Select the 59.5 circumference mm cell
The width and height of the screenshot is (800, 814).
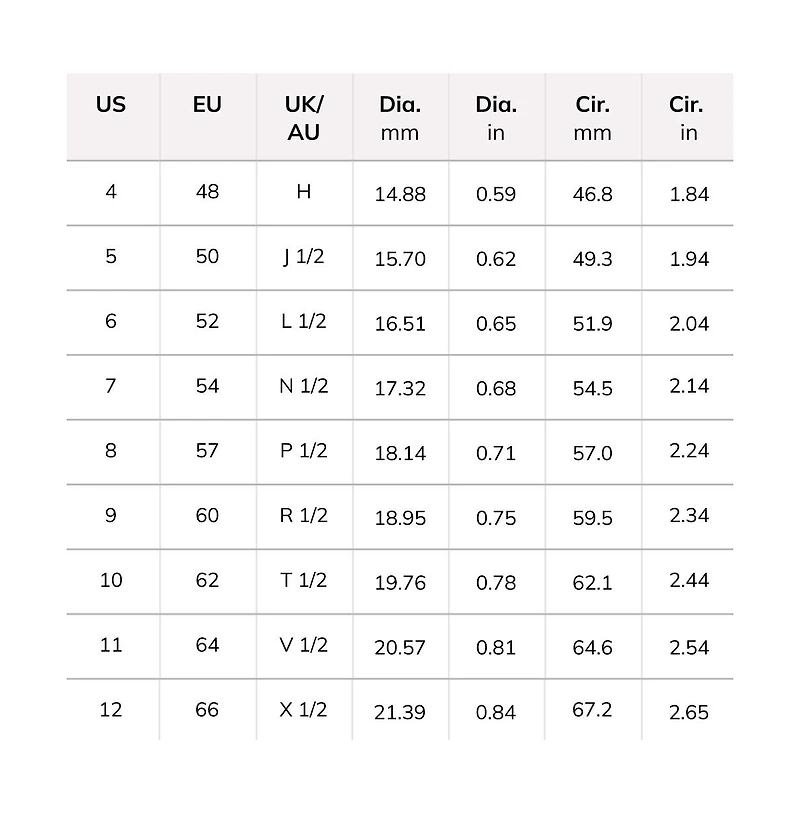pos(593,518)
